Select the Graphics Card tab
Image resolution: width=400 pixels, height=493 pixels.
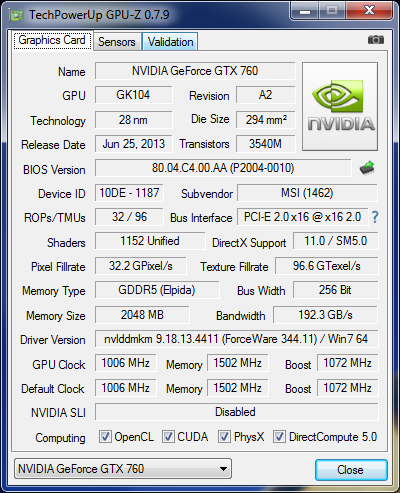pos(52,41)
